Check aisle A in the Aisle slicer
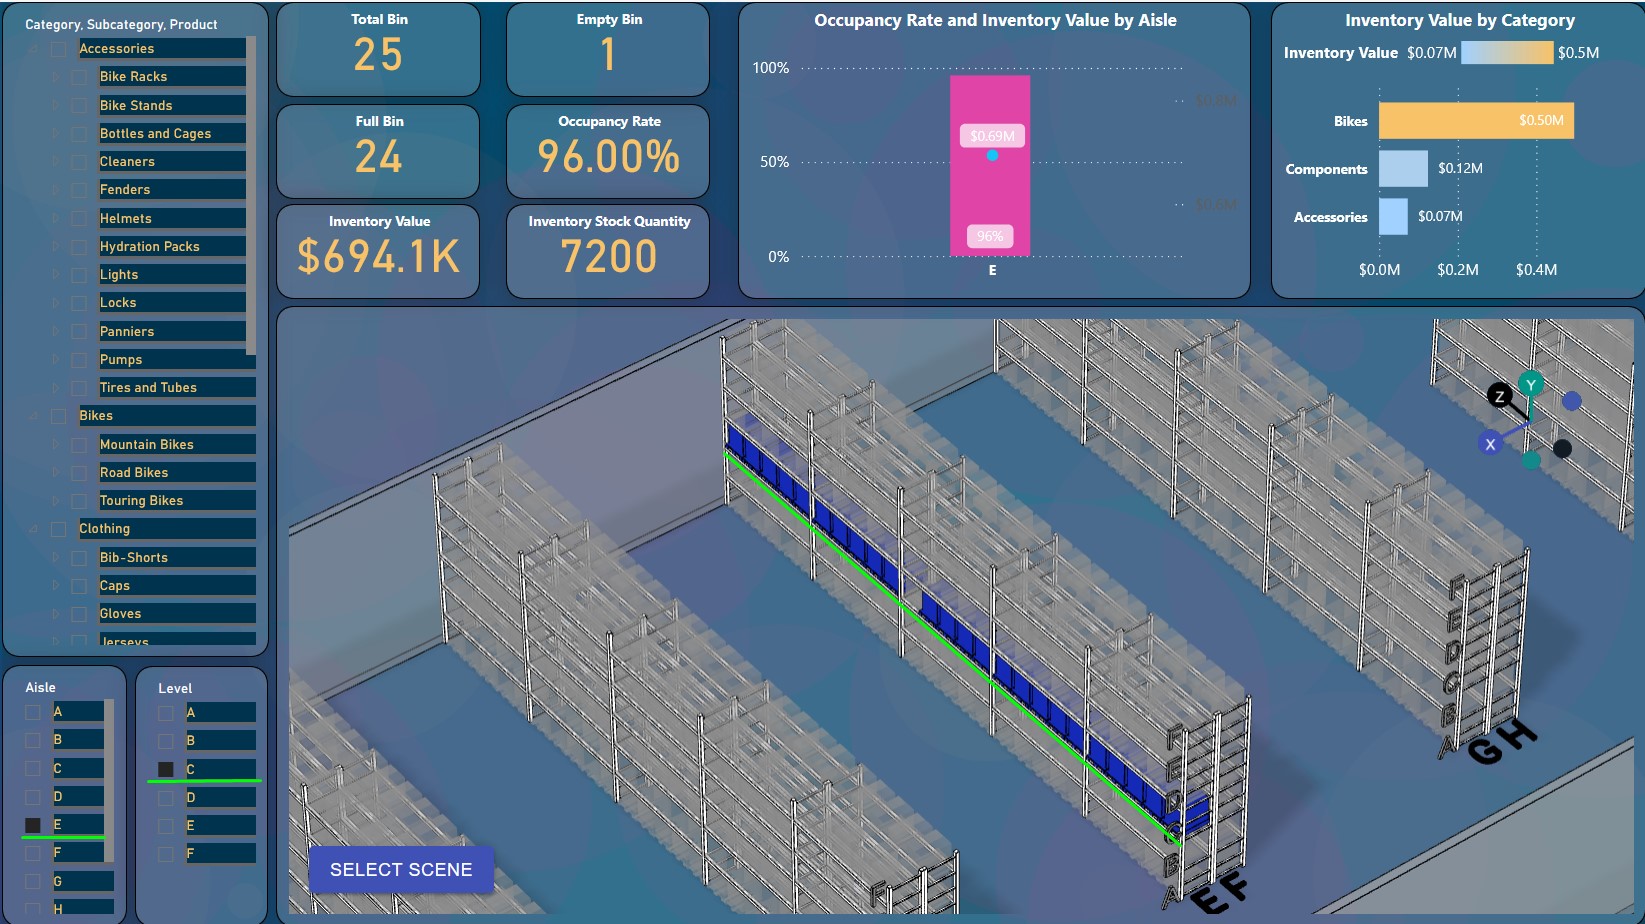This screenshot has width=1645, height=924. 32,711
